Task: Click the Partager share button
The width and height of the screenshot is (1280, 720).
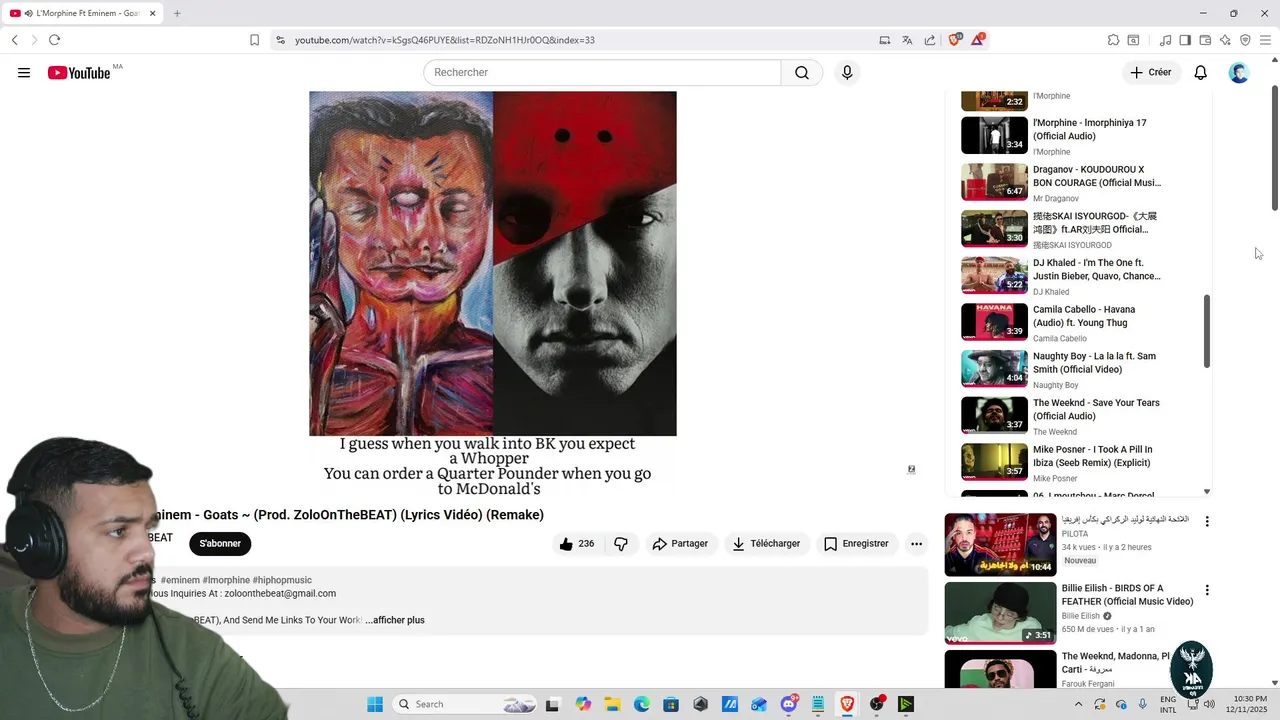Action: pyautogui.click(x=680, y=544)
